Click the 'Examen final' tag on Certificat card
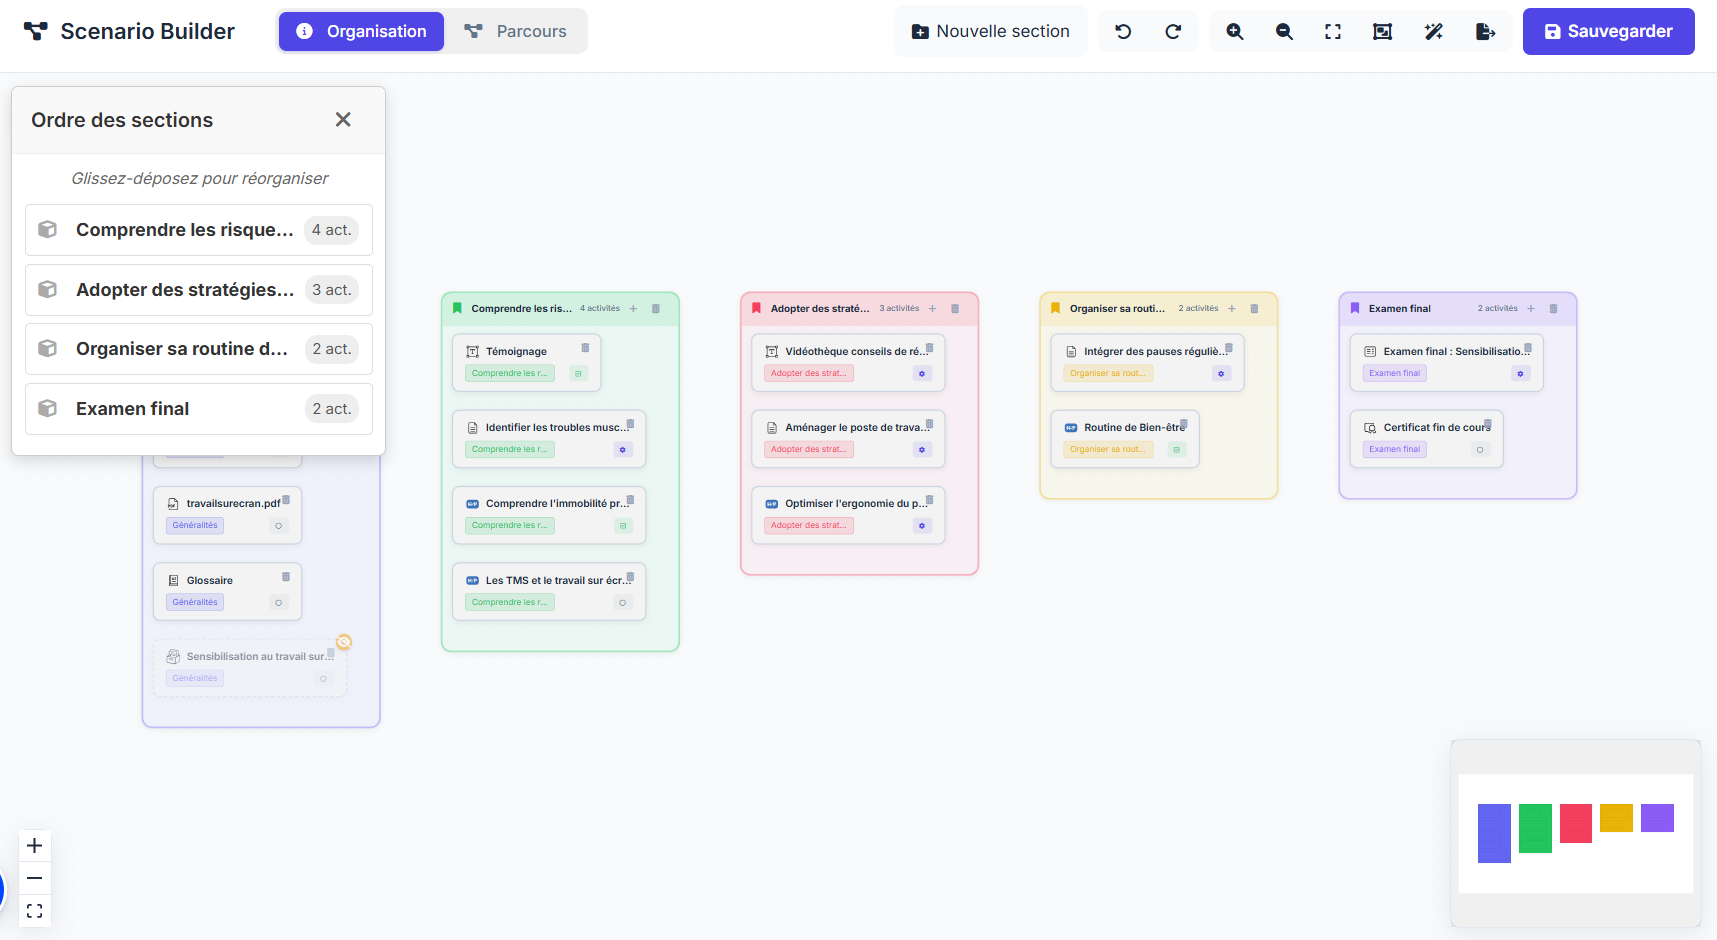 click(x=1395, y=450)
